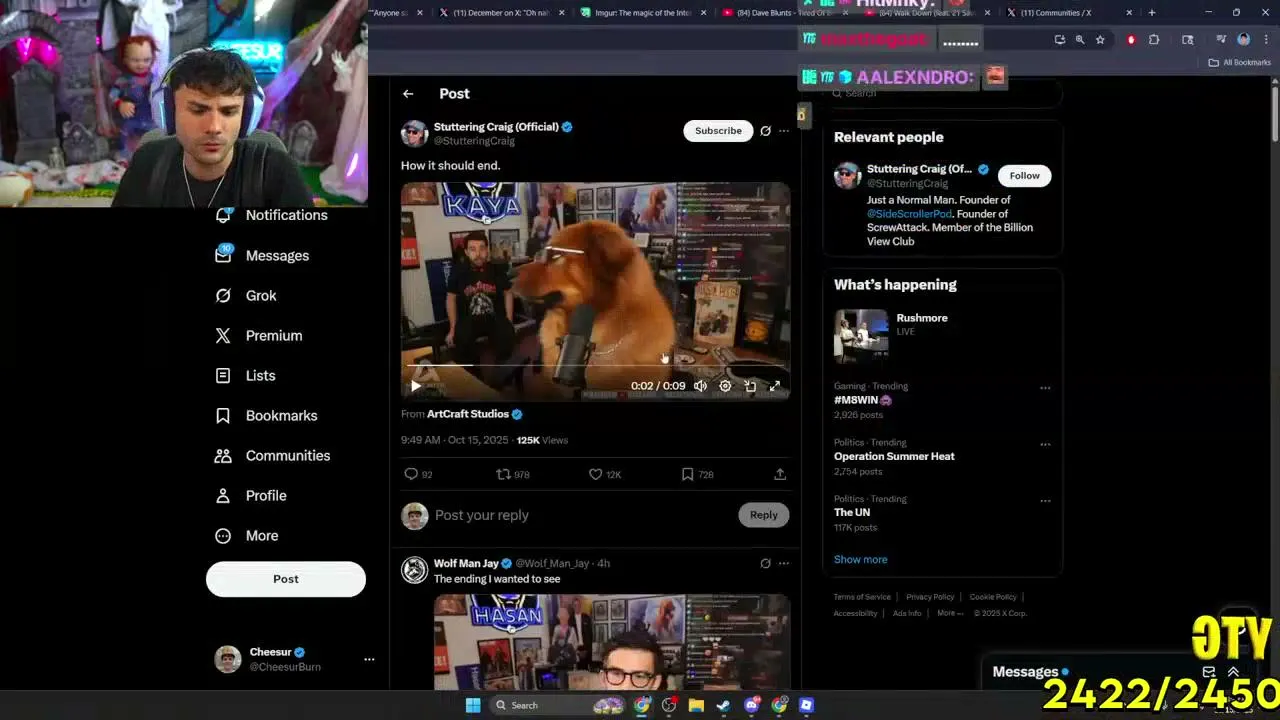
Task: Open browser zoom magnifier in address bar
Action: (x=1080, y=40)
